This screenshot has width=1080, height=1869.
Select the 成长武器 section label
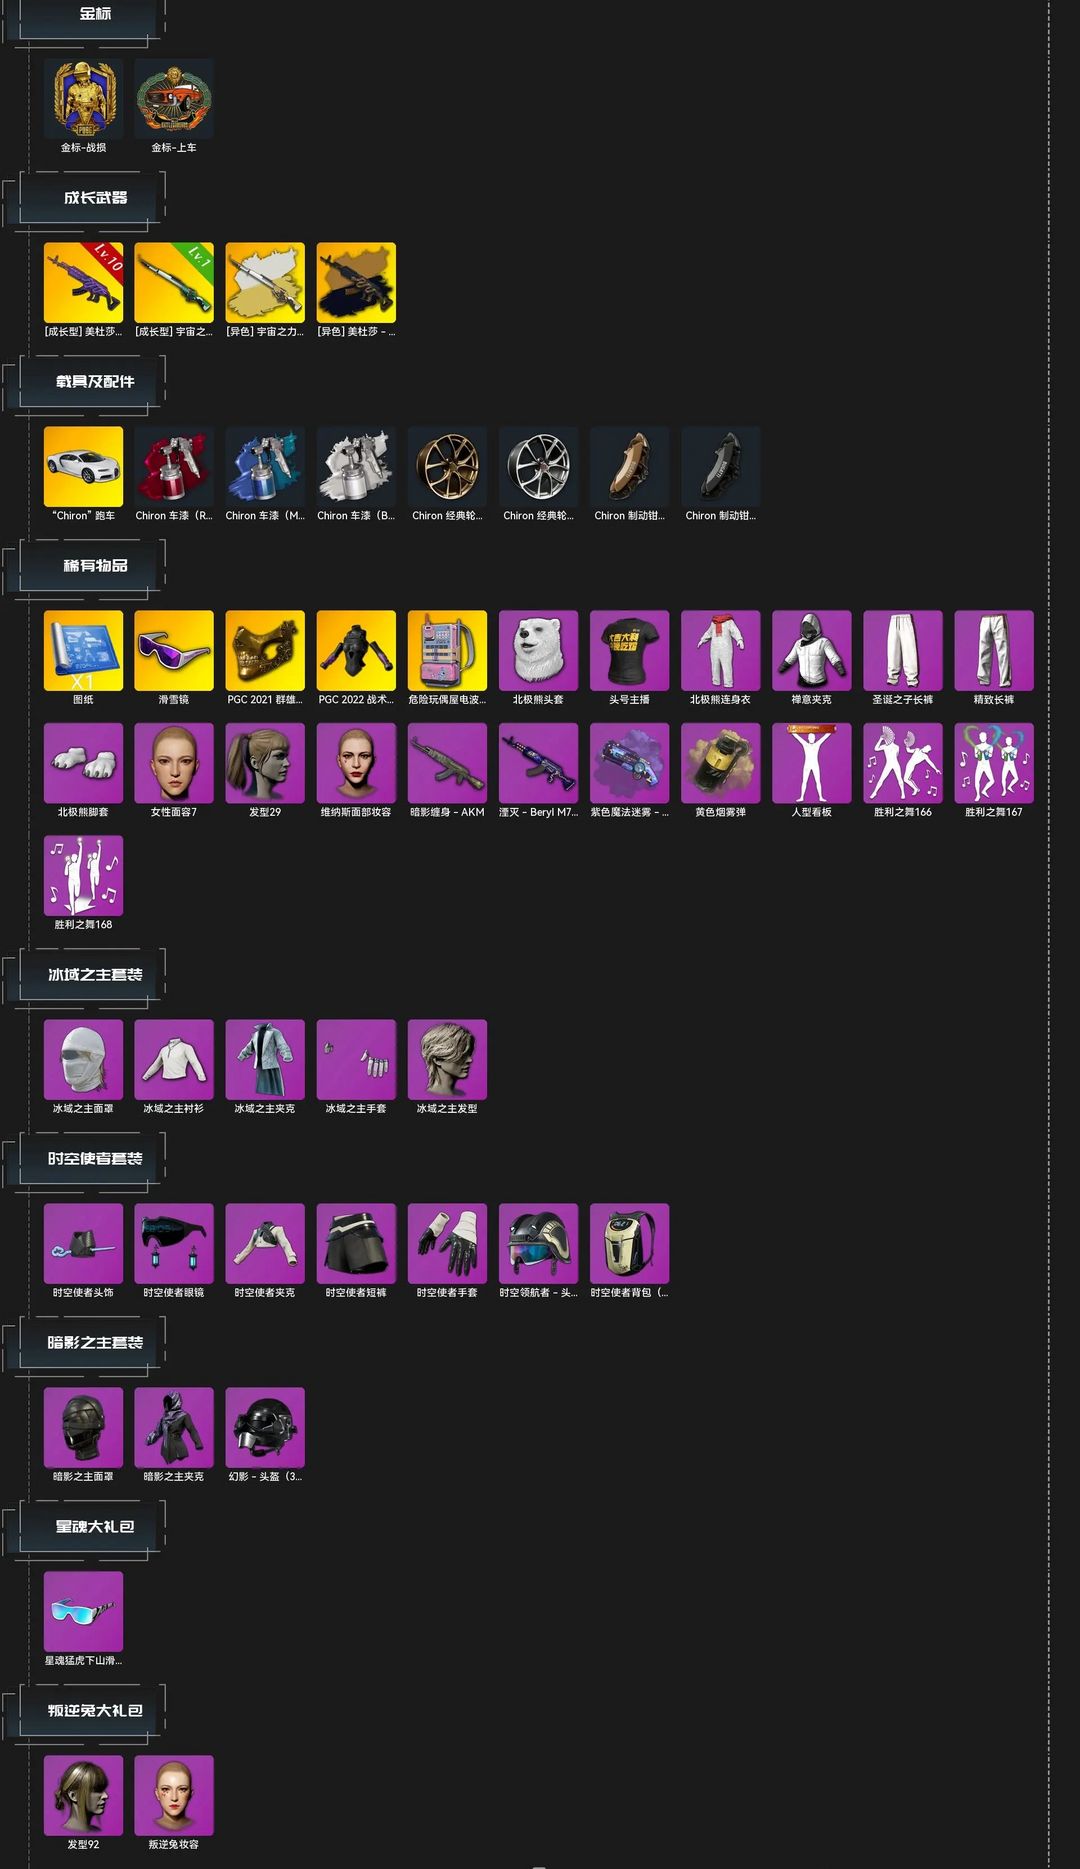point(95,198)
